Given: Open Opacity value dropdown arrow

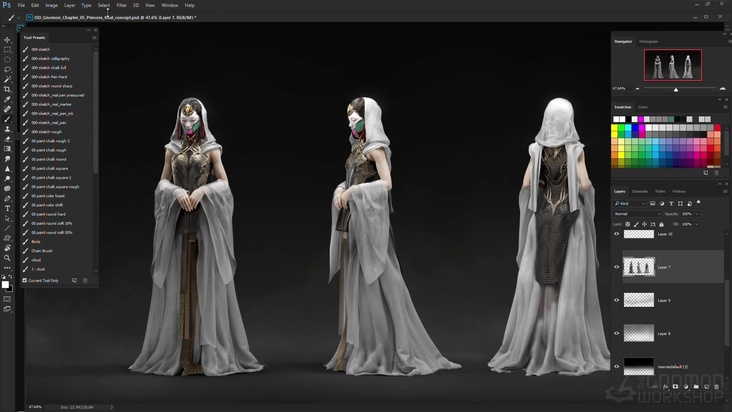Looking at the screenshot, I should [x=697, y=214].
